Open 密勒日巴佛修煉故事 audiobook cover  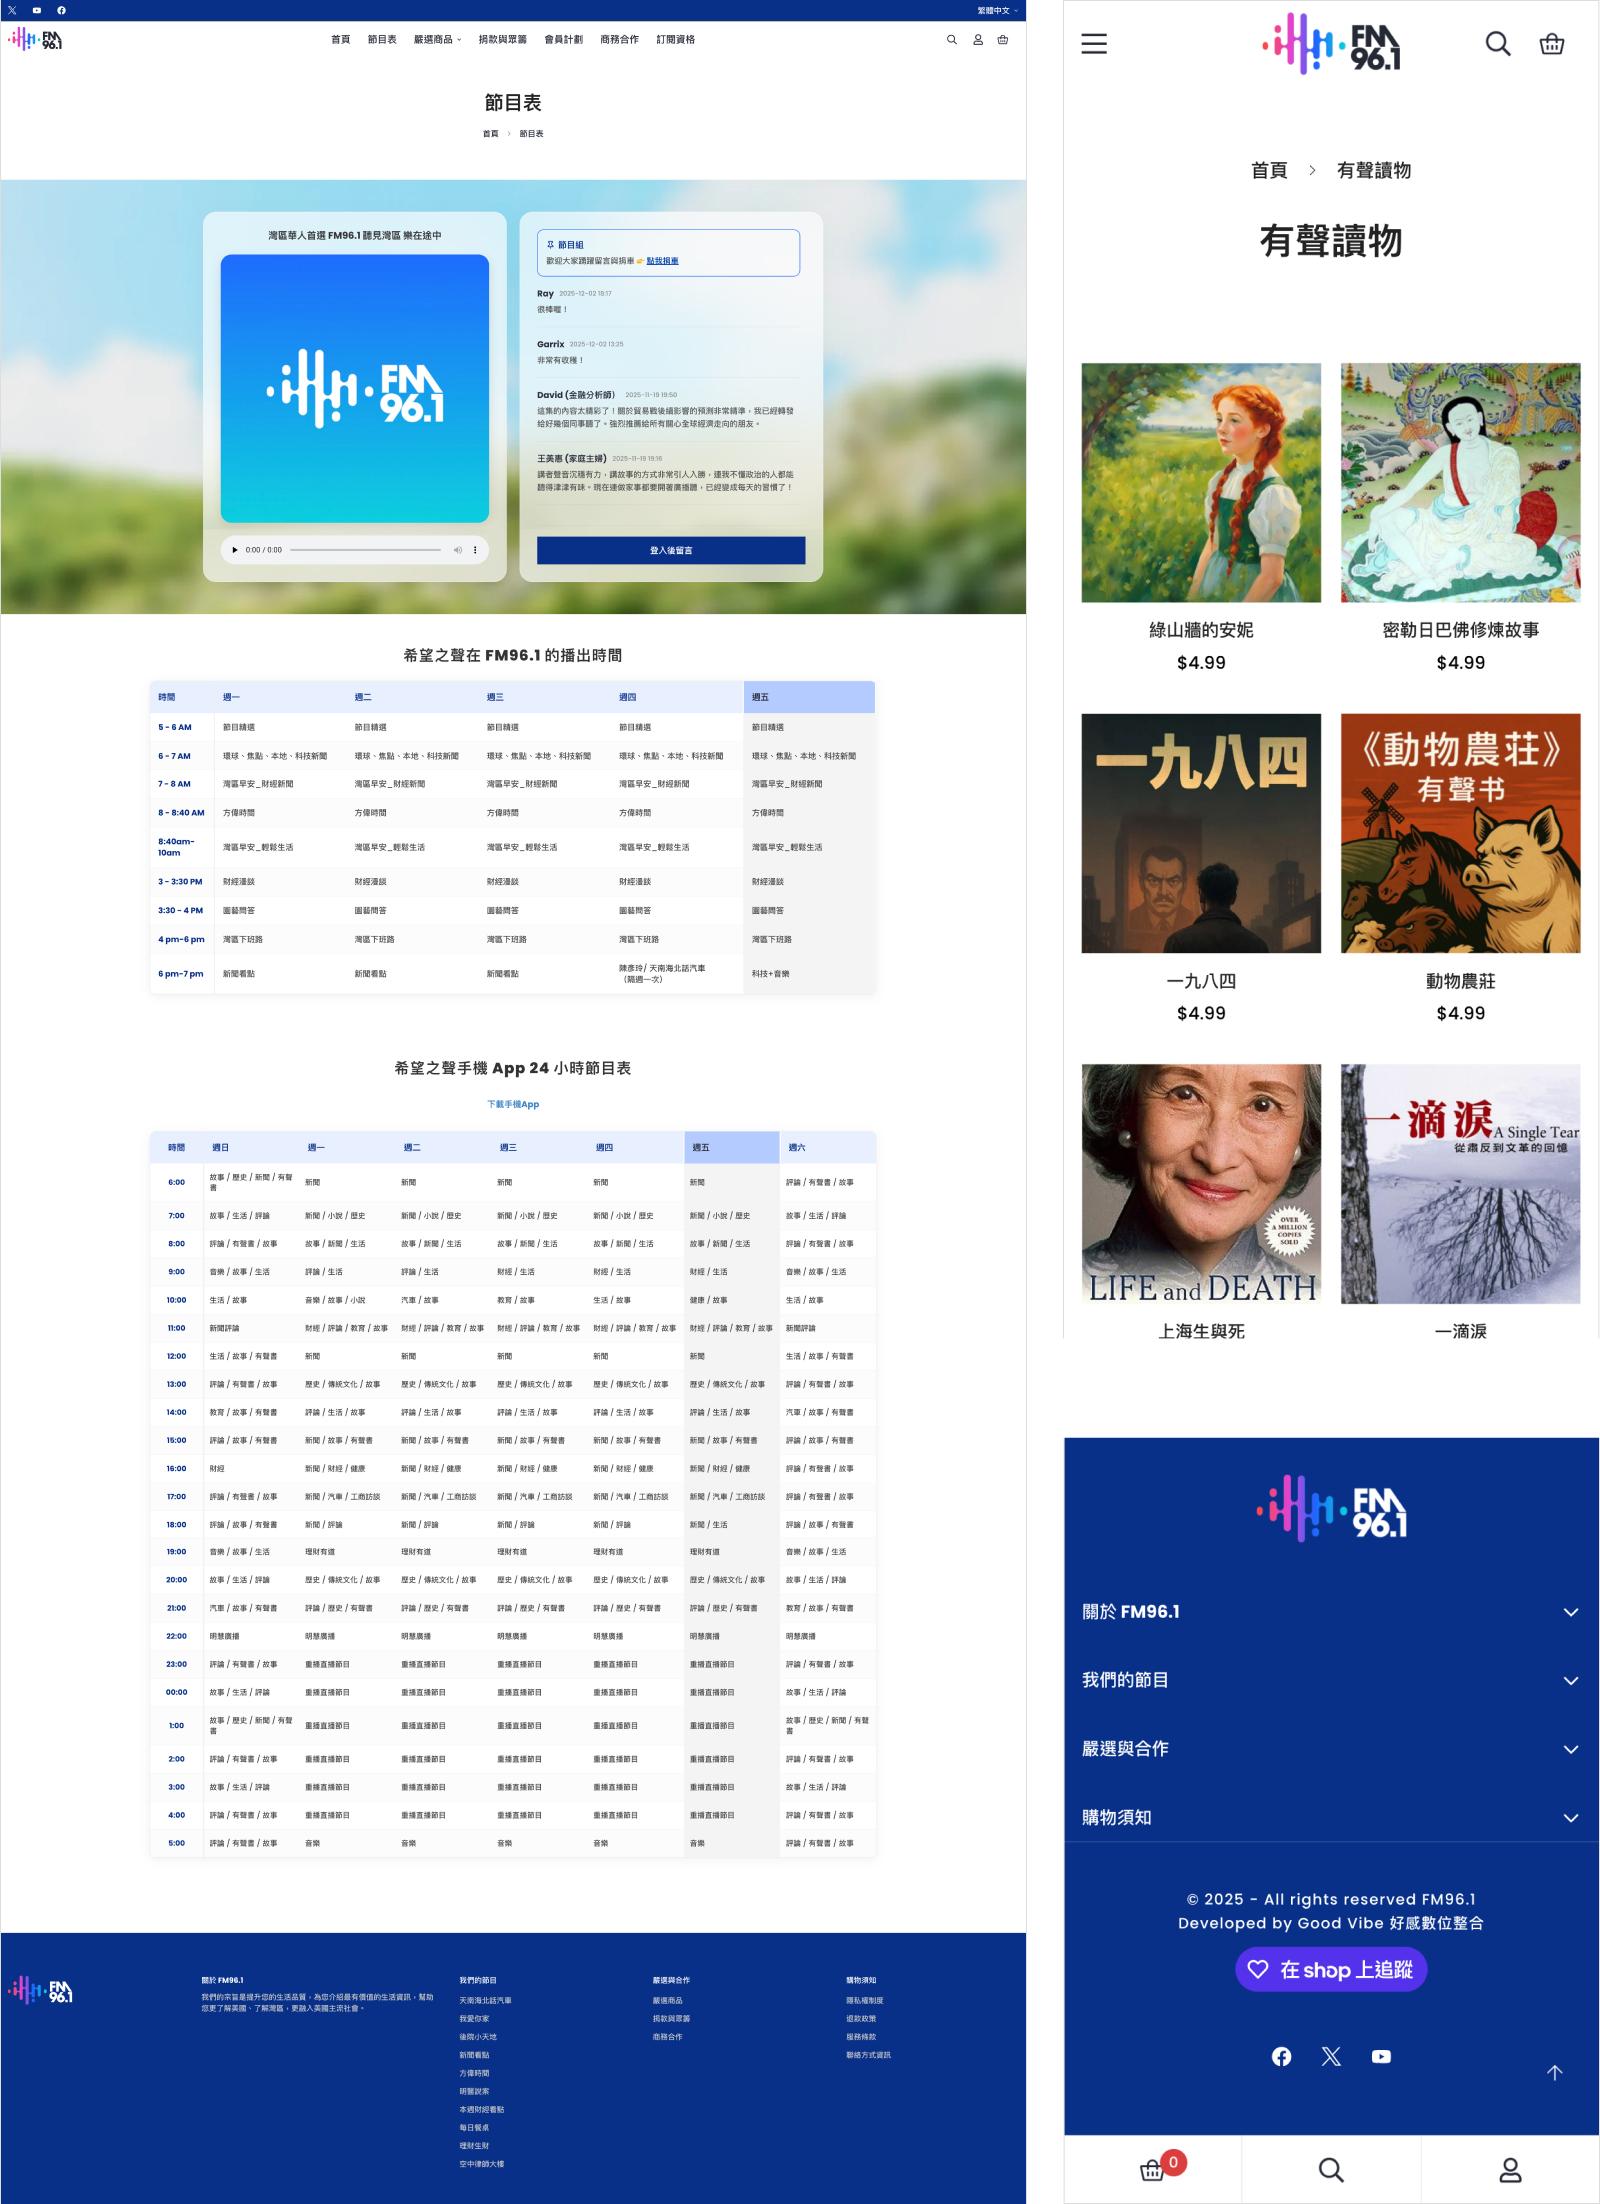1461,483
